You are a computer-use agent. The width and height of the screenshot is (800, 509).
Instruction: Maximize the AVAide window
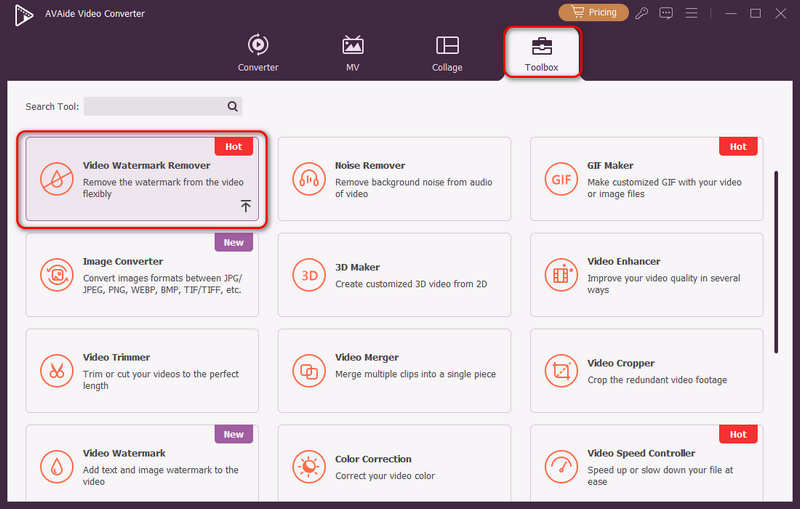coord(755,13)
